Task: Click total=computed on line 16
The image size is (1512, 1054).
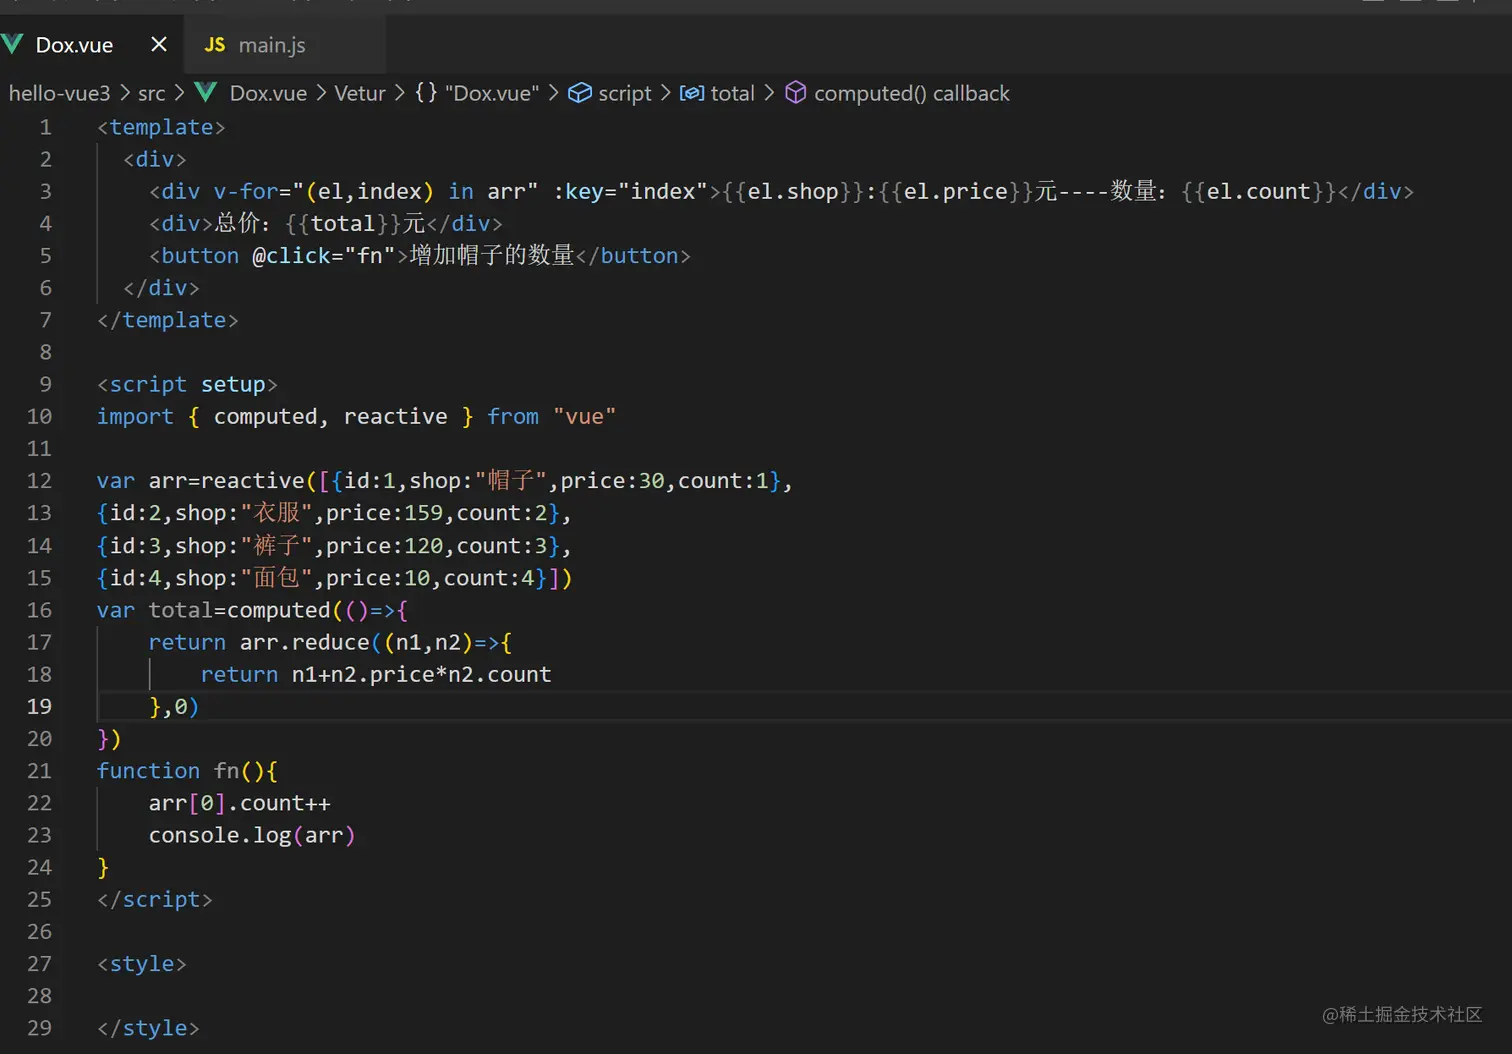Action: 239,610
